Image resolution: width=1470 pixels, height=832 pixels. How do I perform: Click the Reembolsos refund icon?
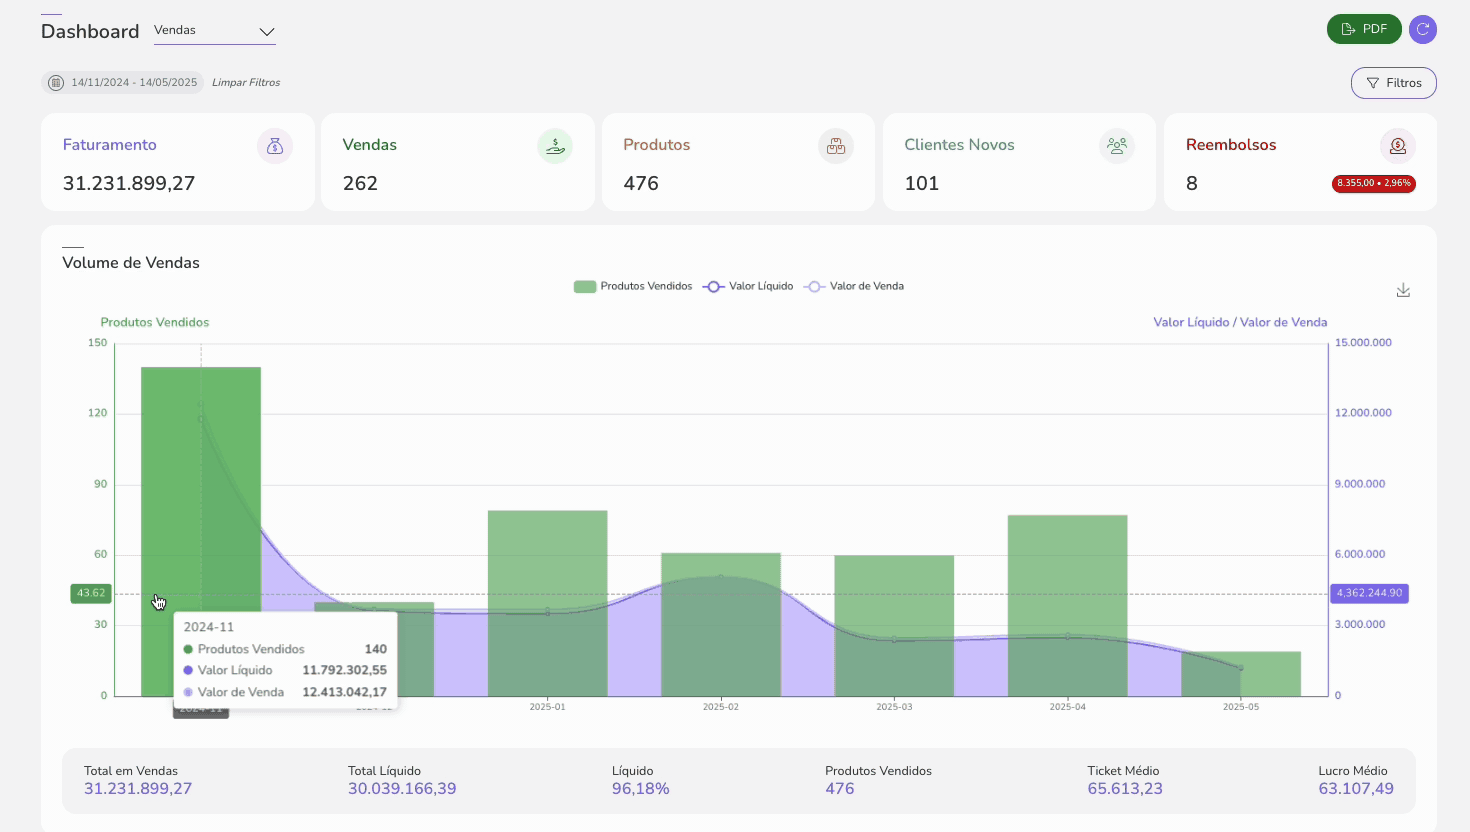pos(1397,146)
